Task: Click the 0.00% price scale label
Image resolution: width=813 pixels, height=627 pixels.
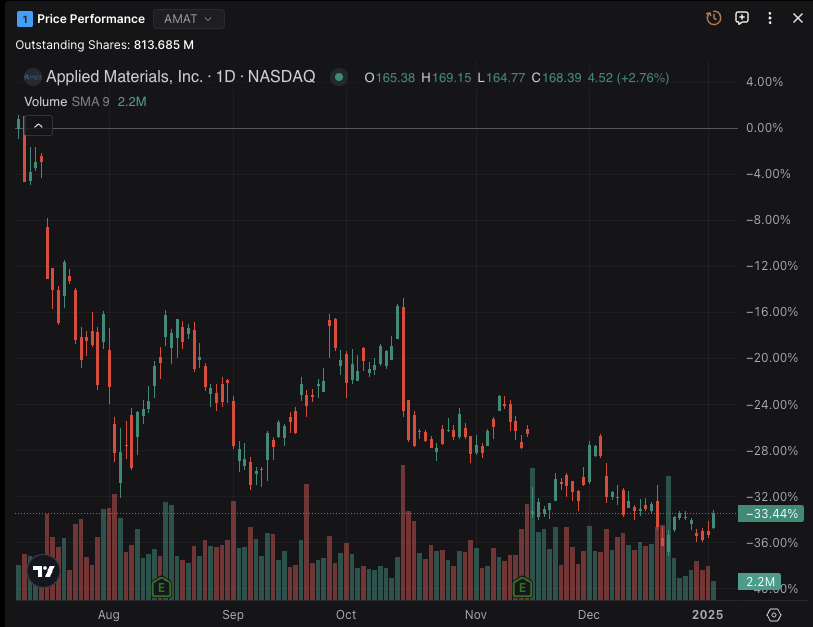Action: [764, 128]
